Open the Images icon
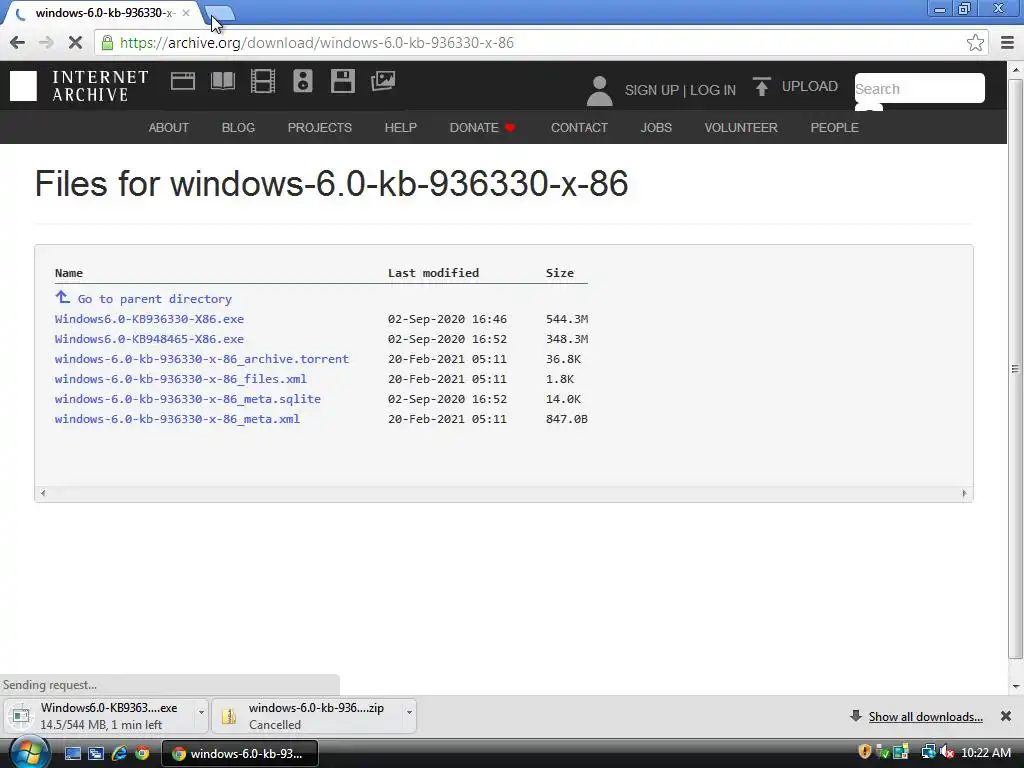The height and width of the screenshot is (768, 1024). [383, 81]
